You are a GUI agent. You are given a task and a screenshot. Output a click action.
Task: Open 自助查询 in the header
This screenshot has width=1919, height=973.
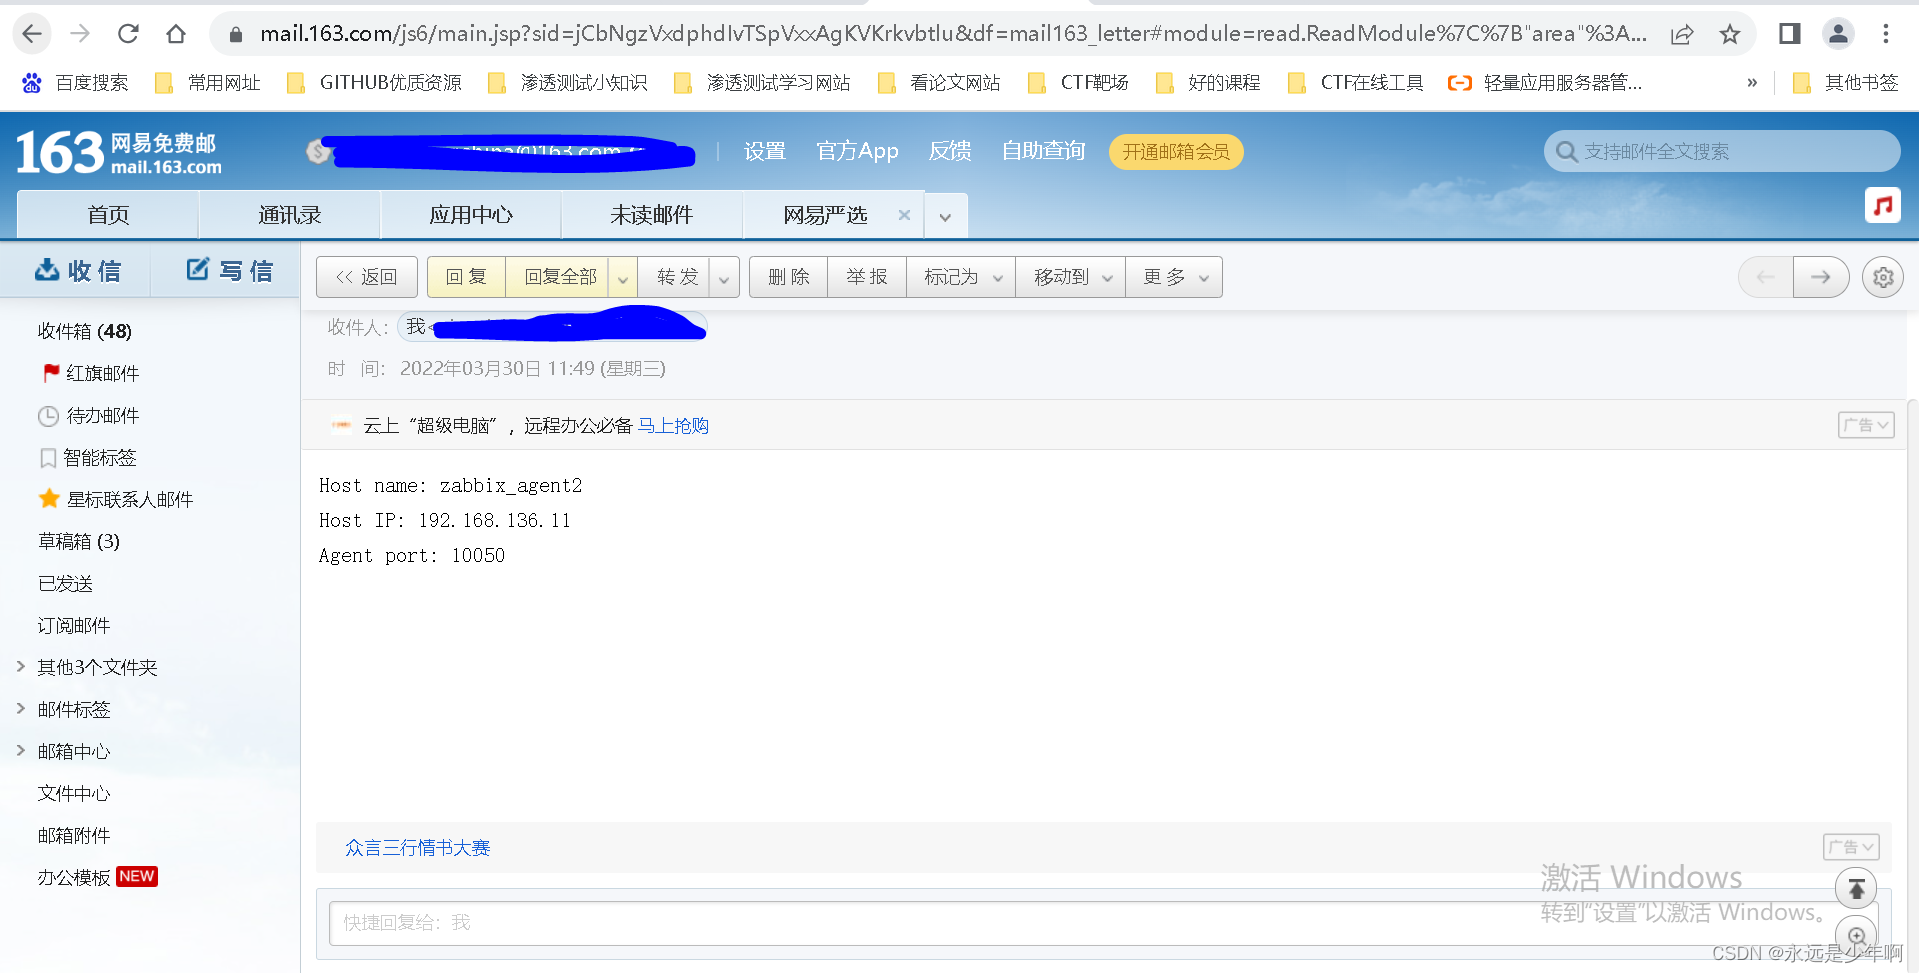click(x=1043, y=151)
